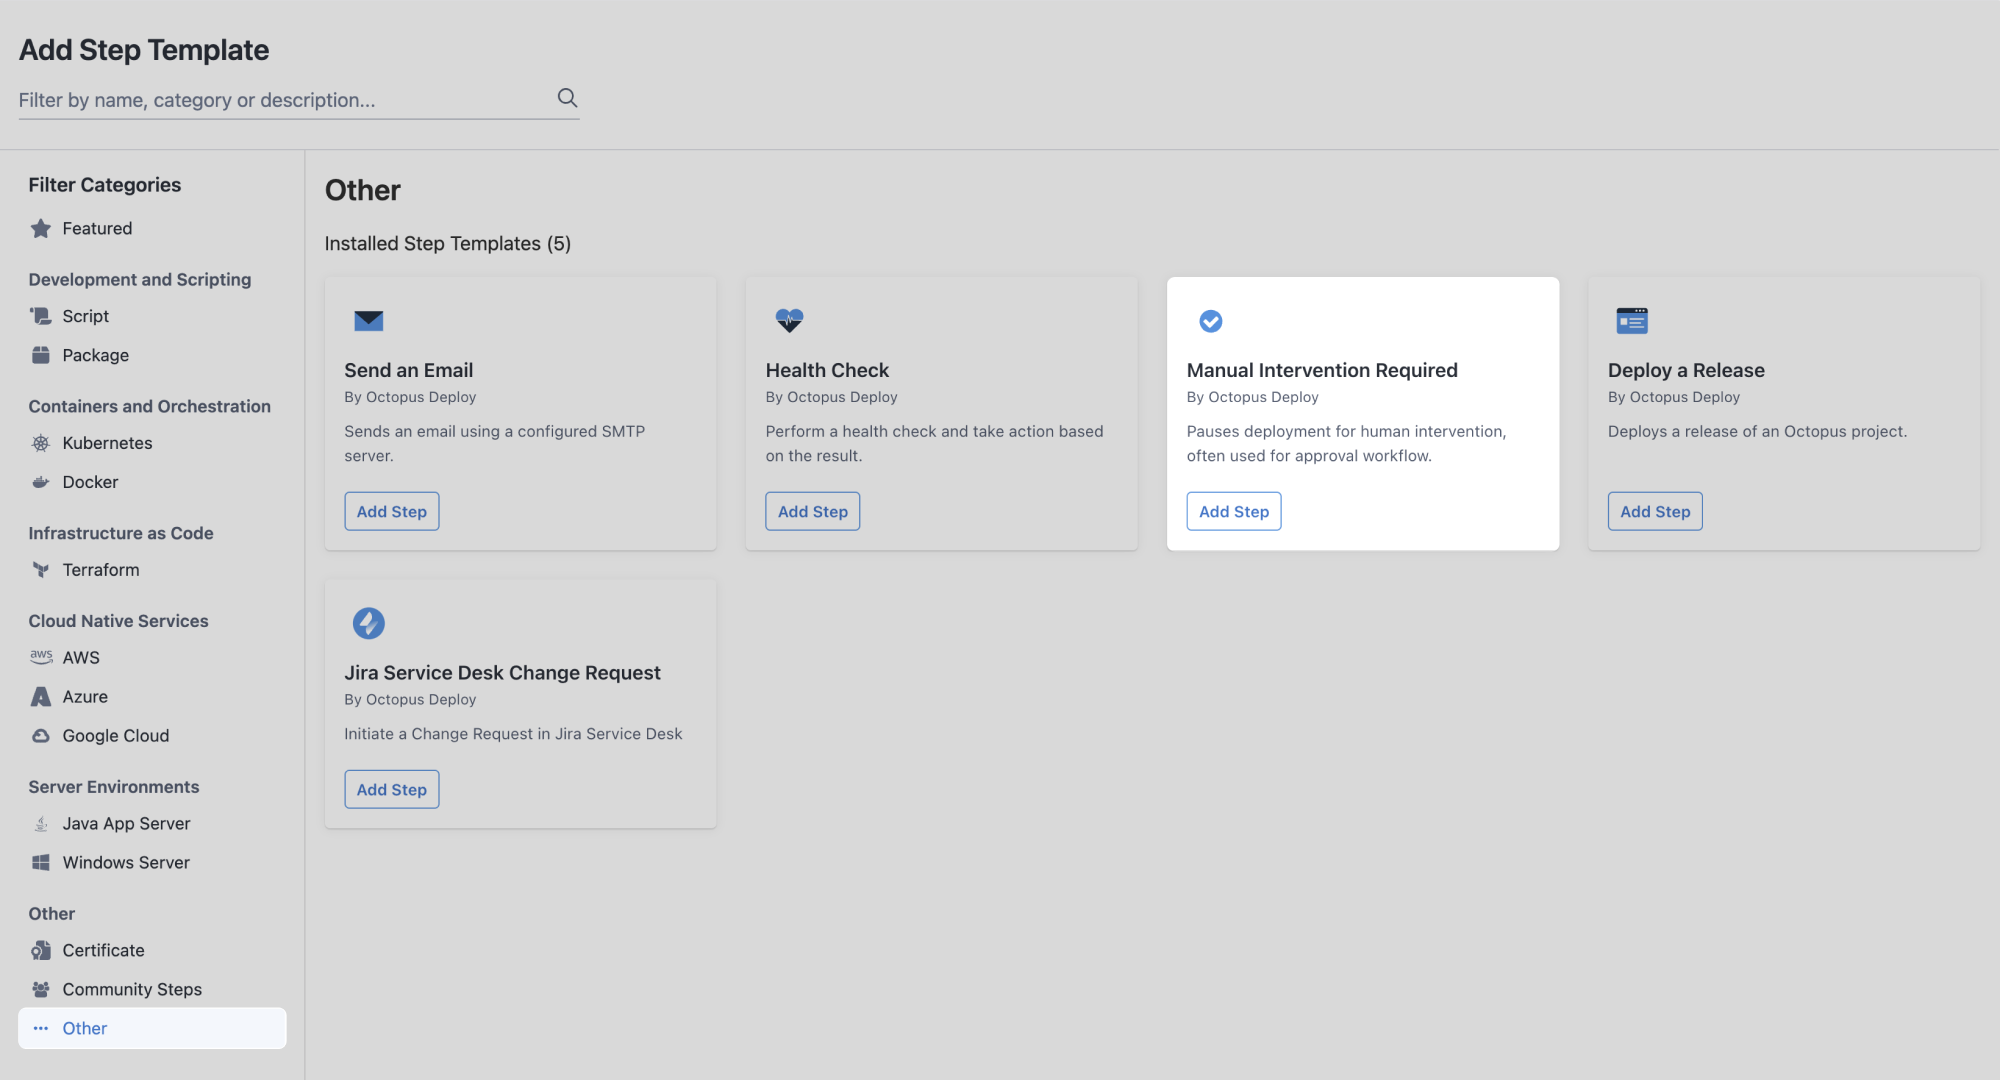Click 'Initiate a Change Request in Jira Service Desk'
Screen dimensions: 2000x1080
[513, 734]
